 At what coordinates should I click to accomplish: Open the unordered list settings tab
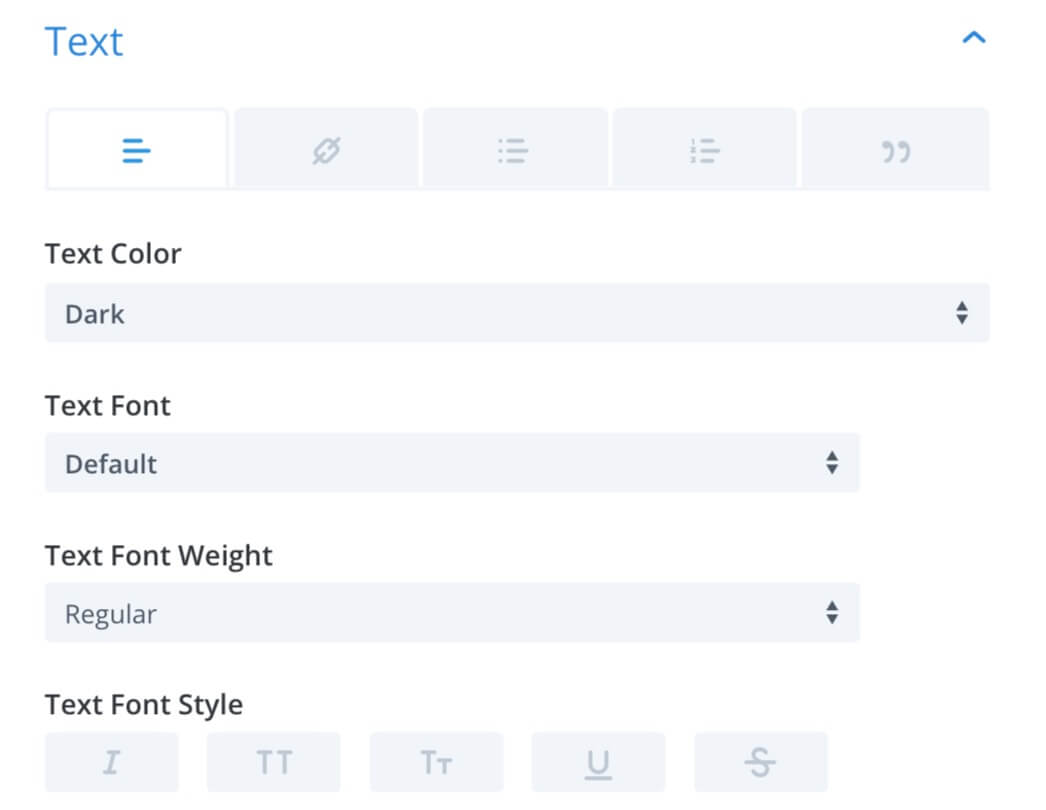coord(514,149)
